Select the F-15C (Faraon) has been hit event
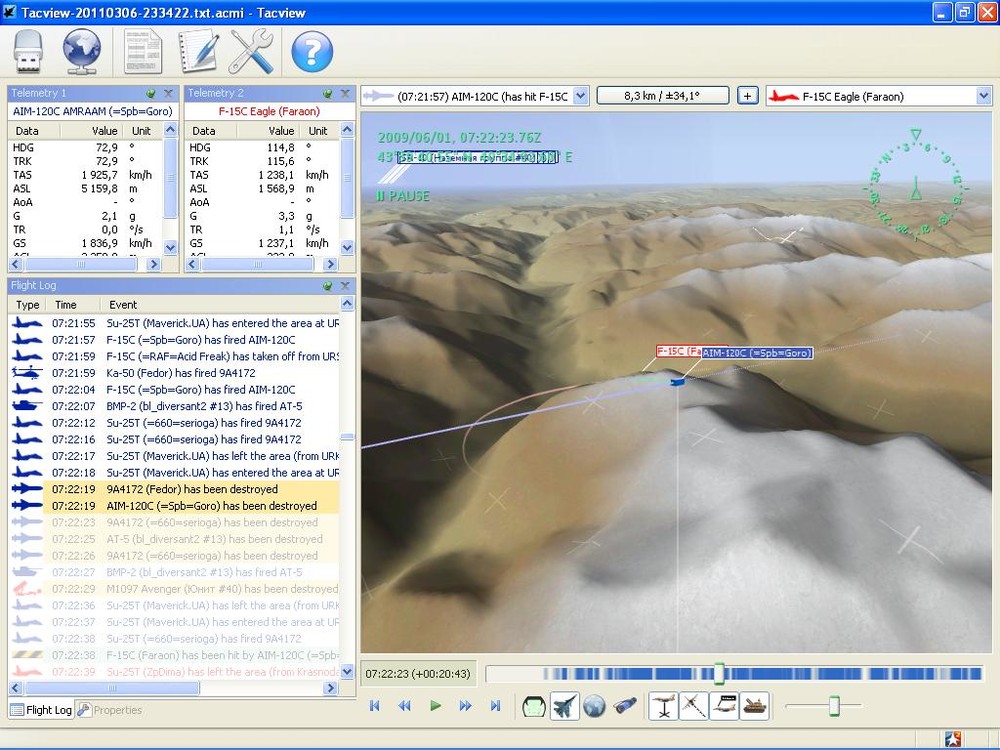This screenshot has height=750, width=1000. coord(173,655)
